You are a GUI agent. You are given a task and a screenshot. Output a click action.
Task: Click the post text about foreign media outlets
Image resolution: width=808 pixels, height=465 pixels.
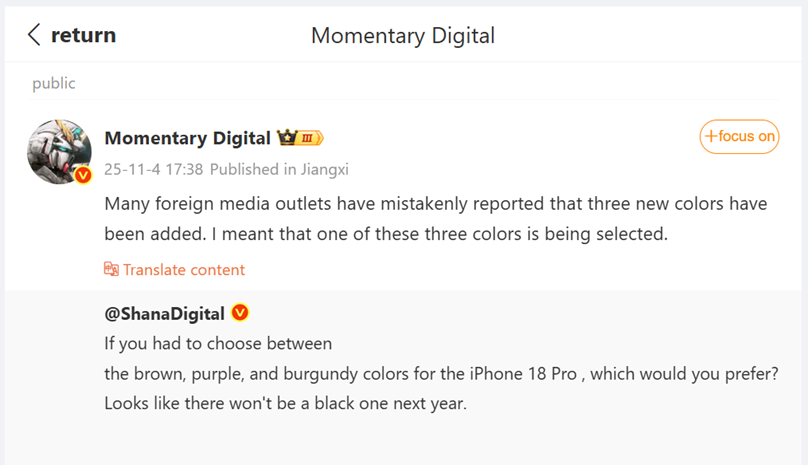click(x=435, y=219)
